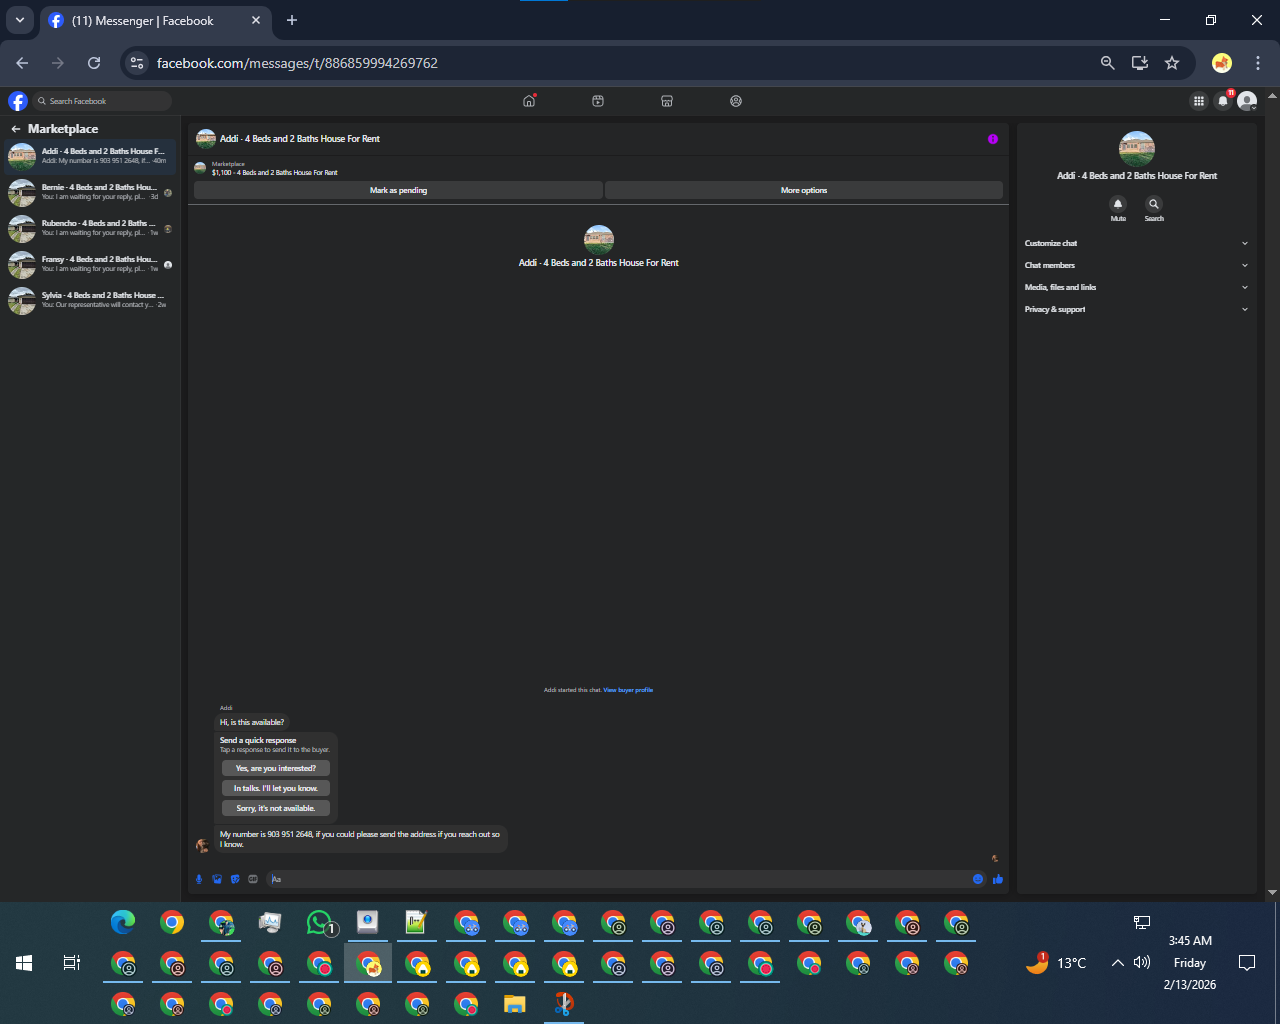Click the GIF picker icon
1280x1024 pixels.
pos(253,879)
